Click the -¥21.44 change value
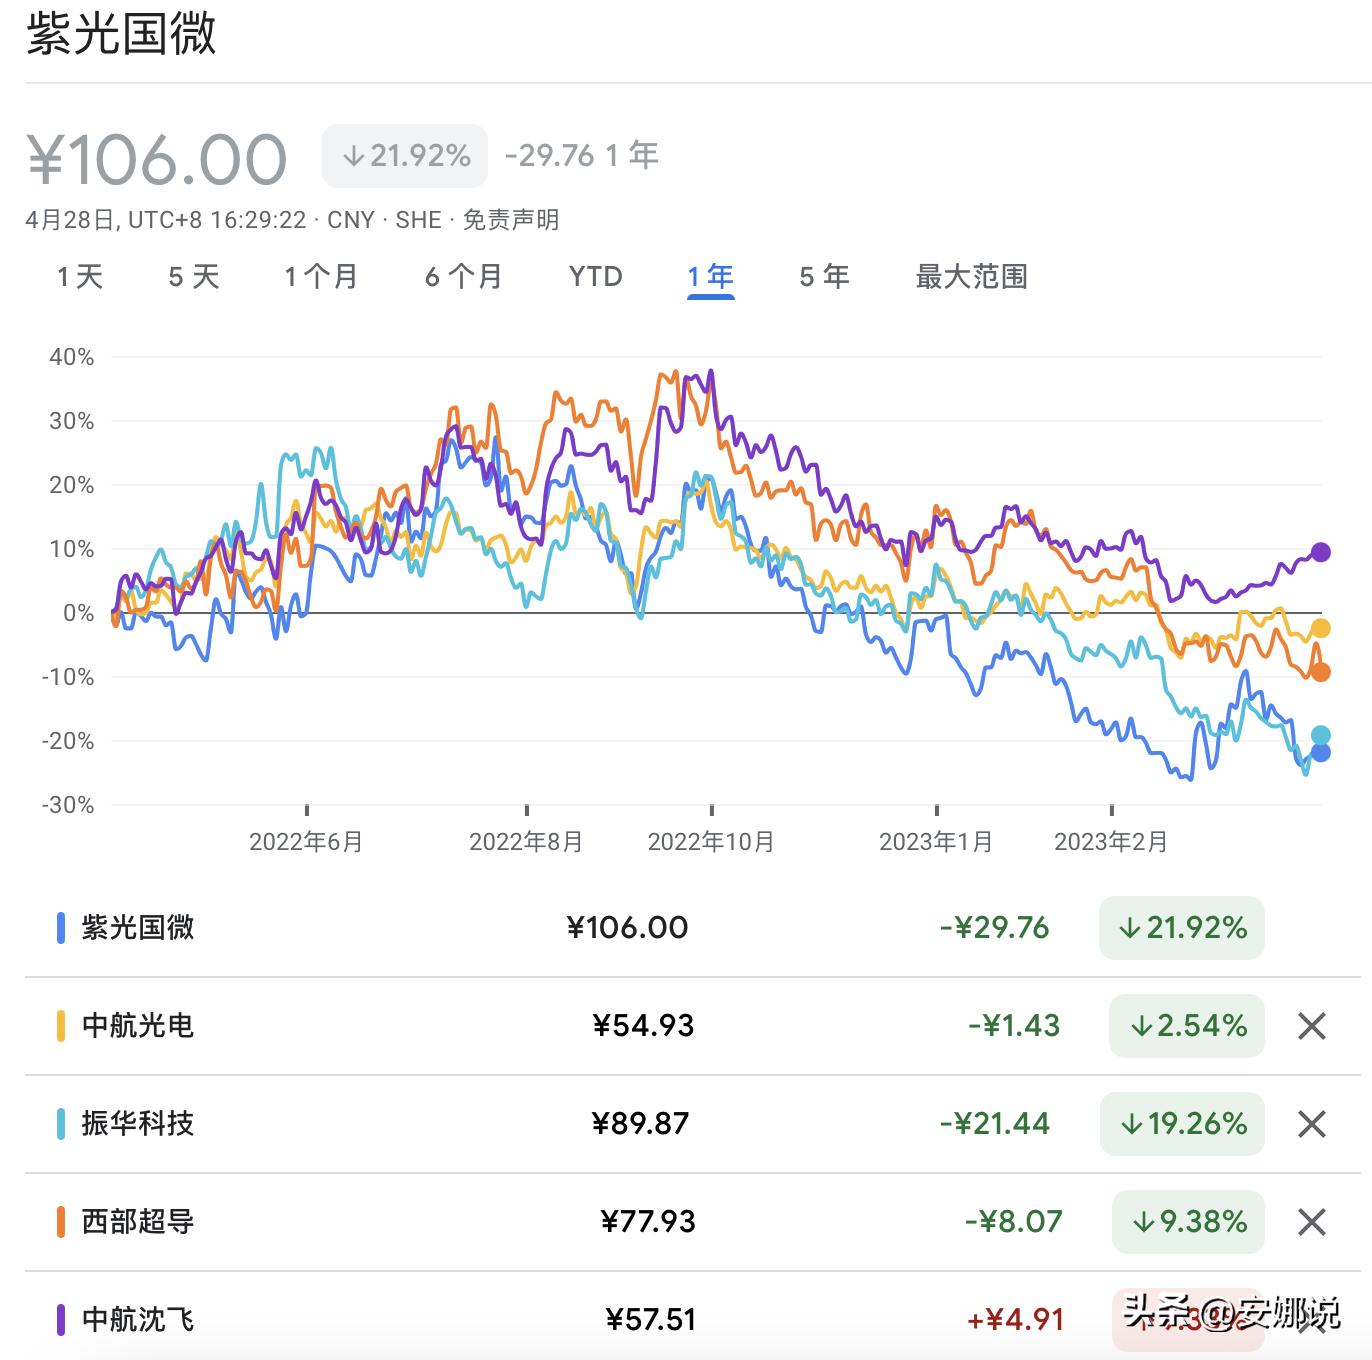1372x1360 pixels. tap(995, 1124)
